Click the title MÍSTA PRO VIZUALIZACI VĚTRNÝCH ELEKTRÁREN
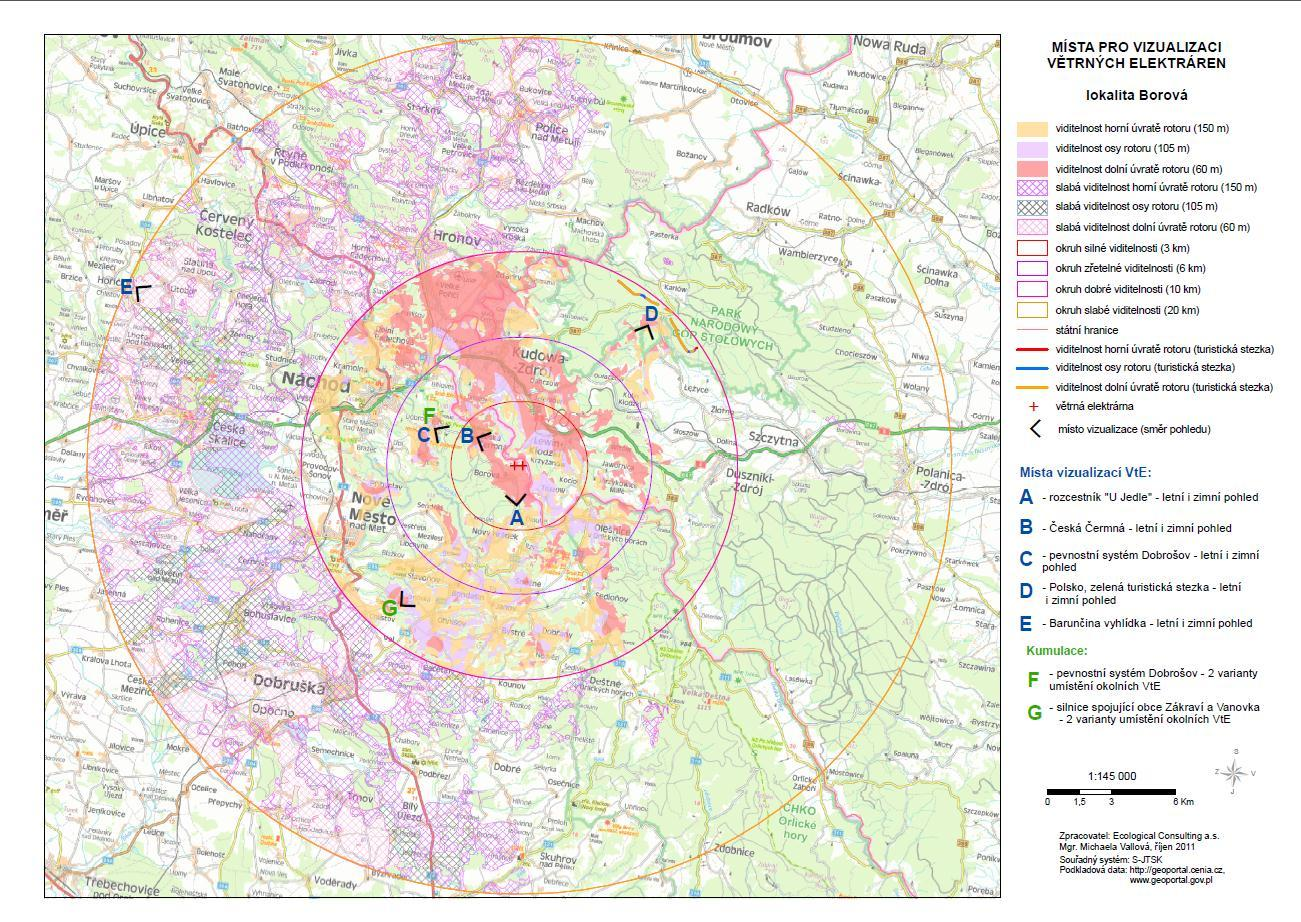Screen dimensions: 1301x922 click(x=1136, y=55)
